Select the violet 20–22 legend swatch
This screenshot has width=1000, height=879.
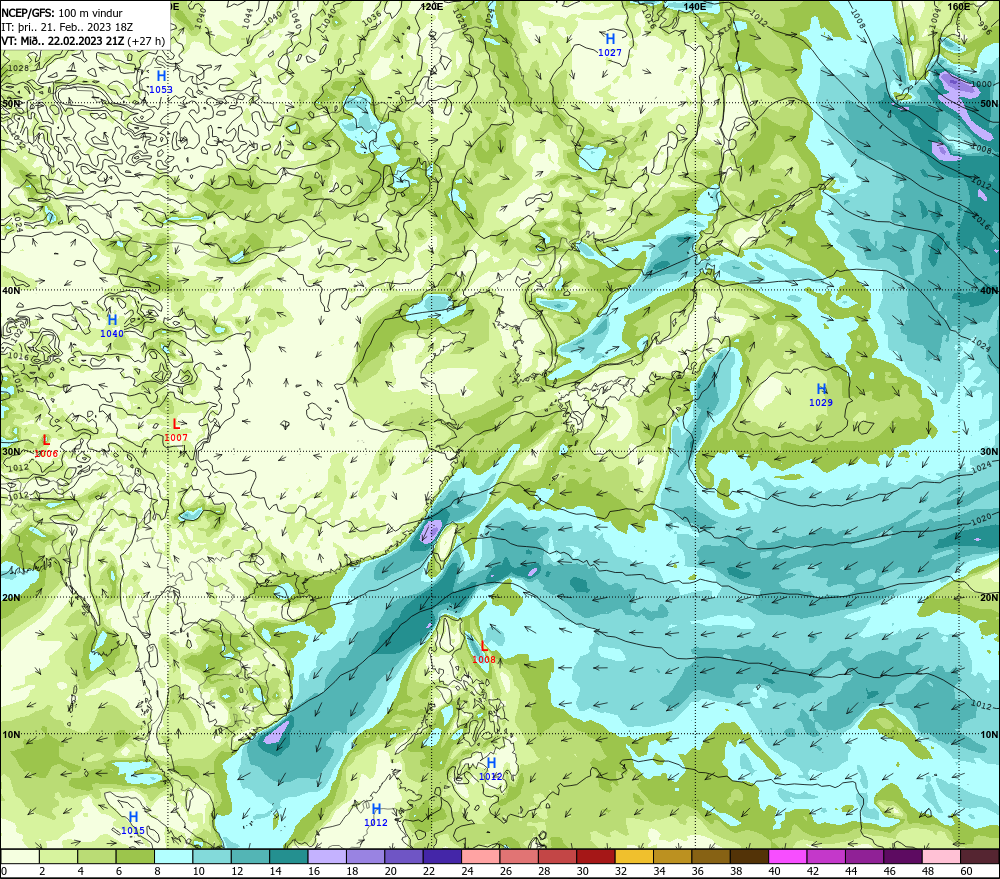click(x=404, y=857)
